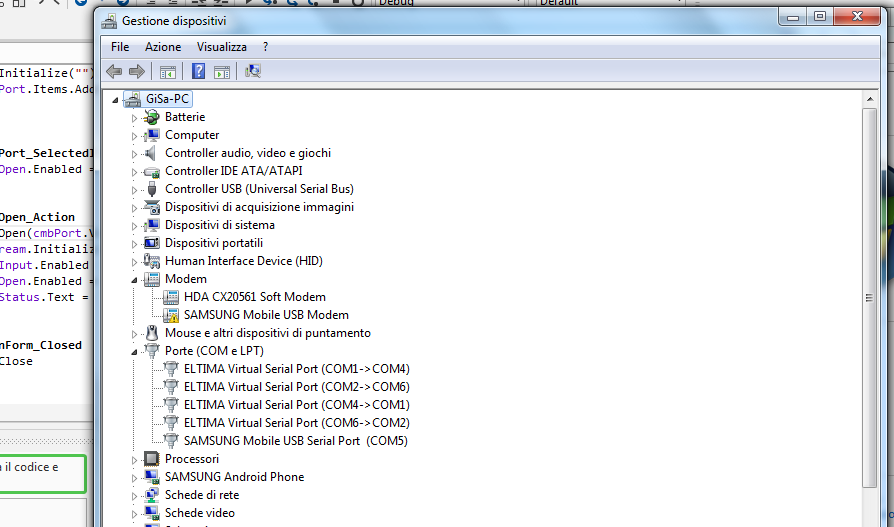
Task: Click the Human Interface Device icon
Action: tap(152, 261)
